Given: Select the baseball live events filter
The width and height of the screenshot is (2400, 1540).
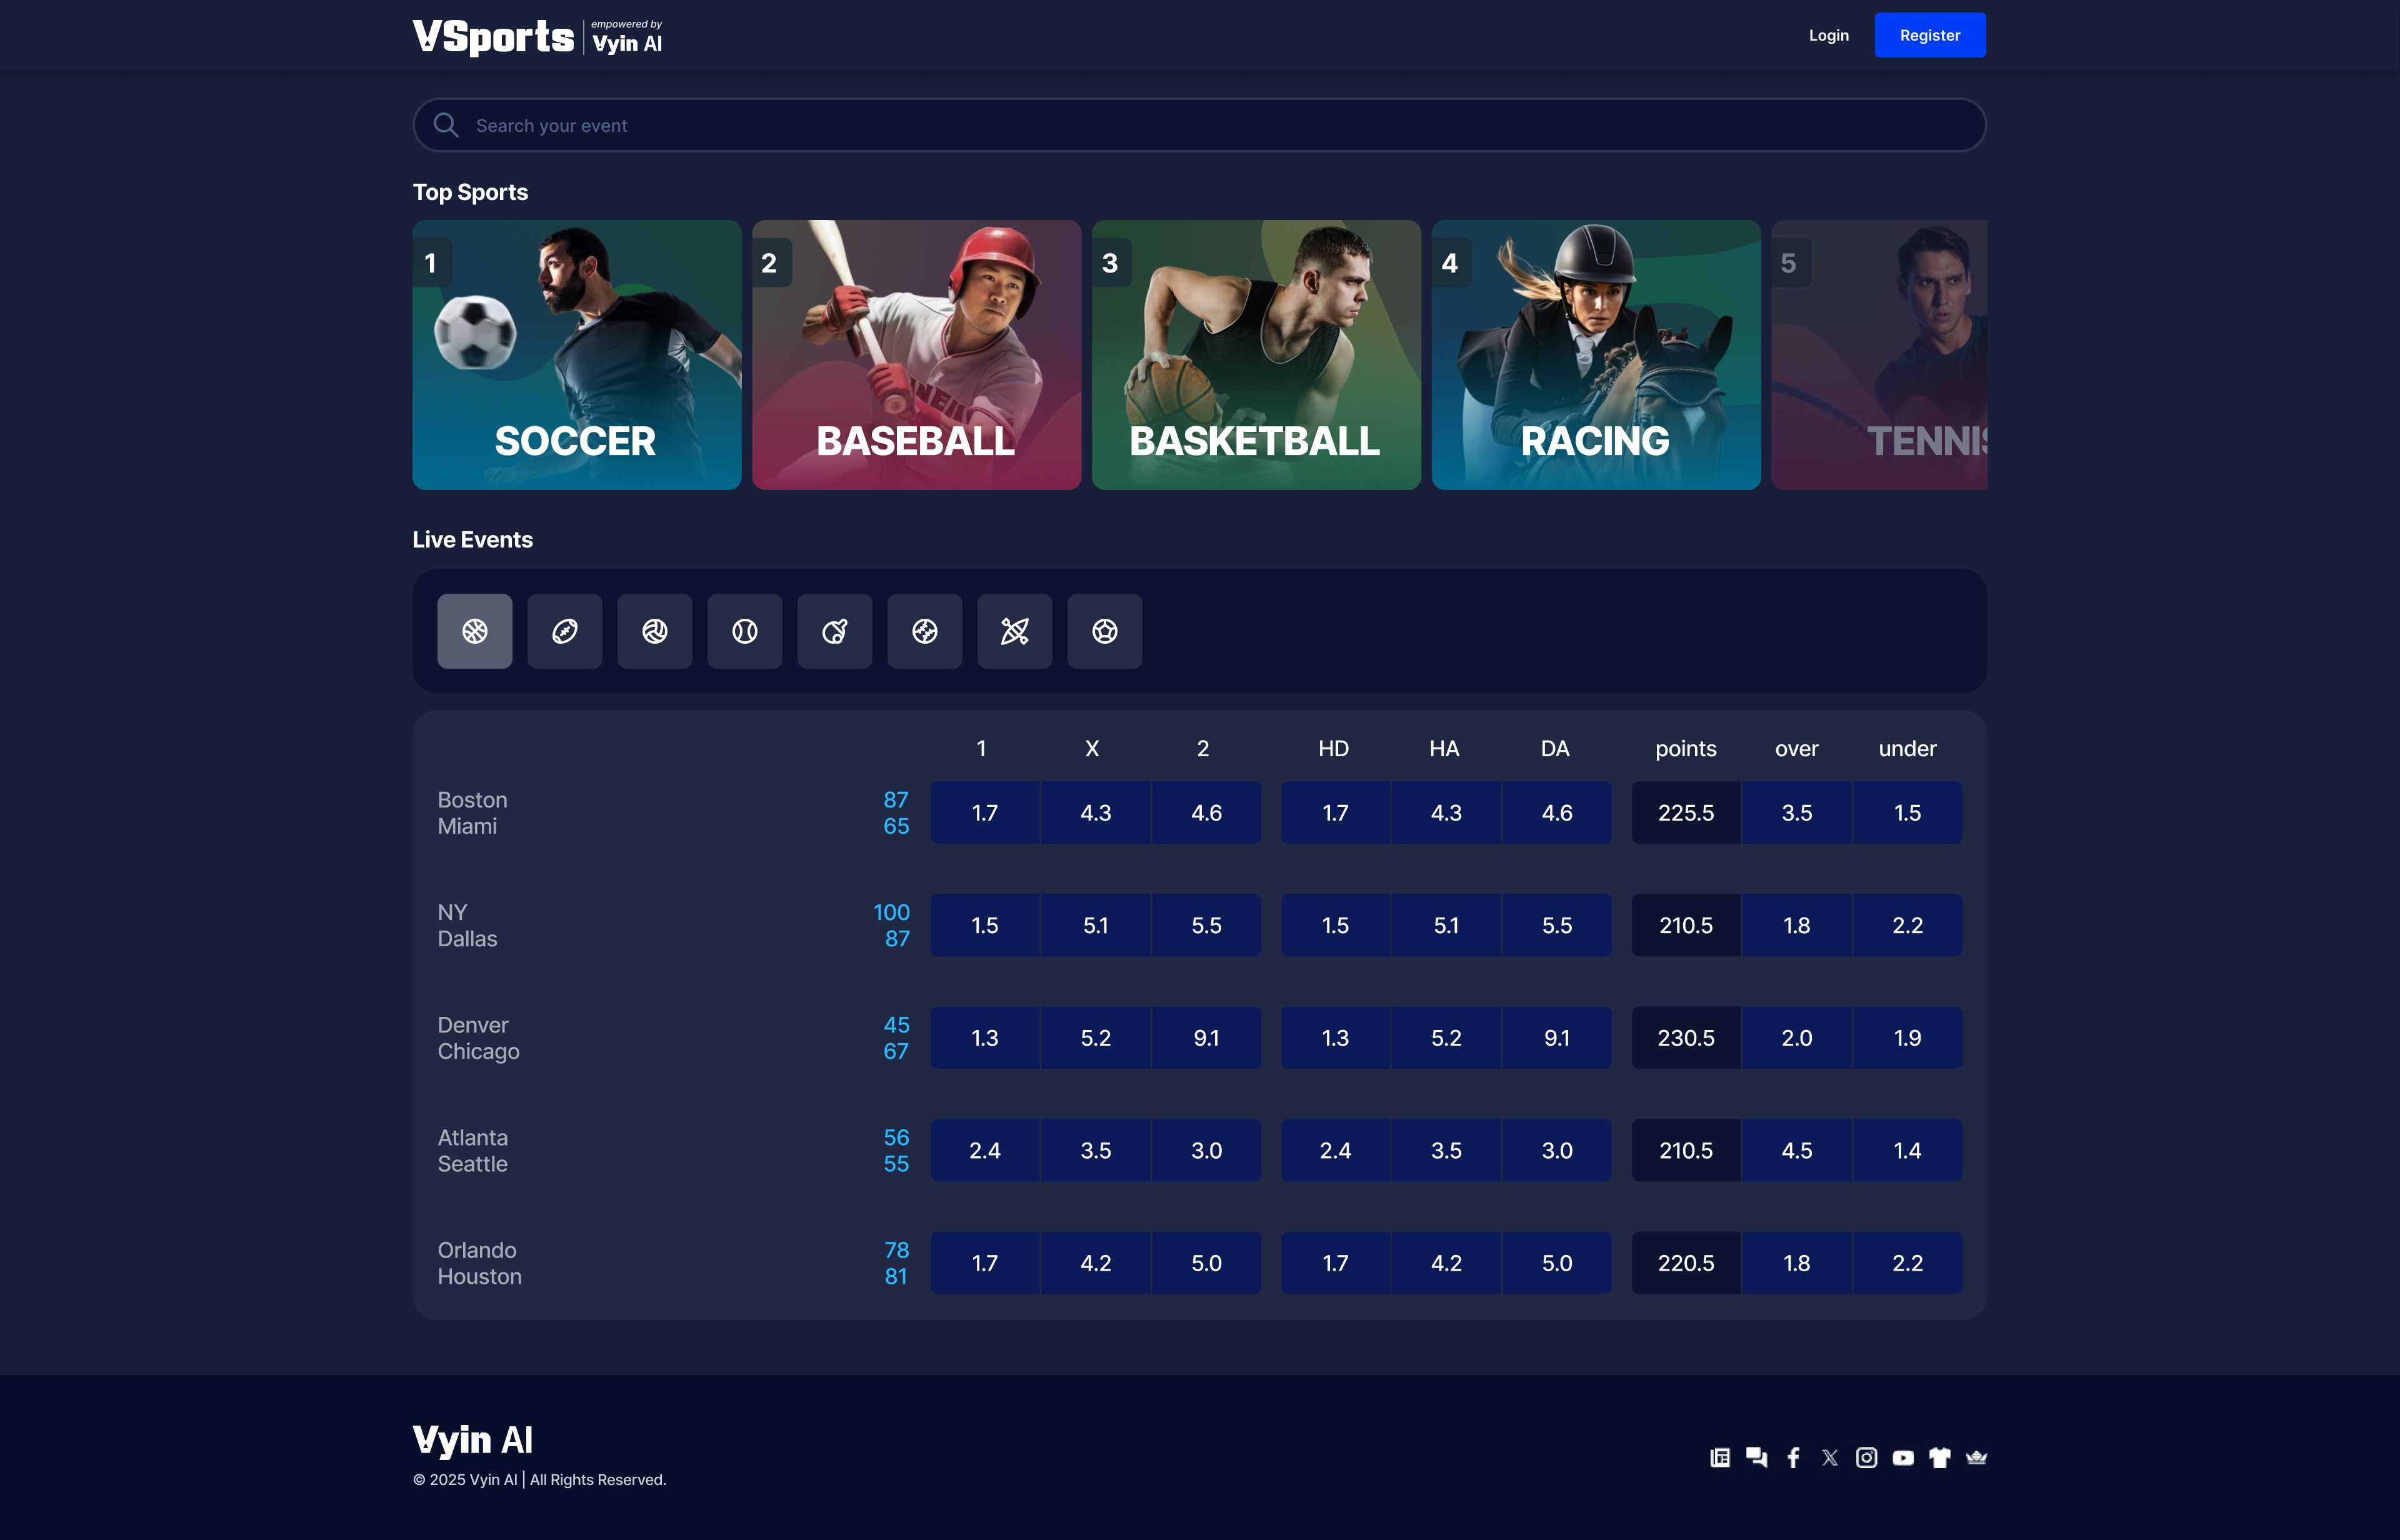Looking at the screenshot, I should [924, 631].
